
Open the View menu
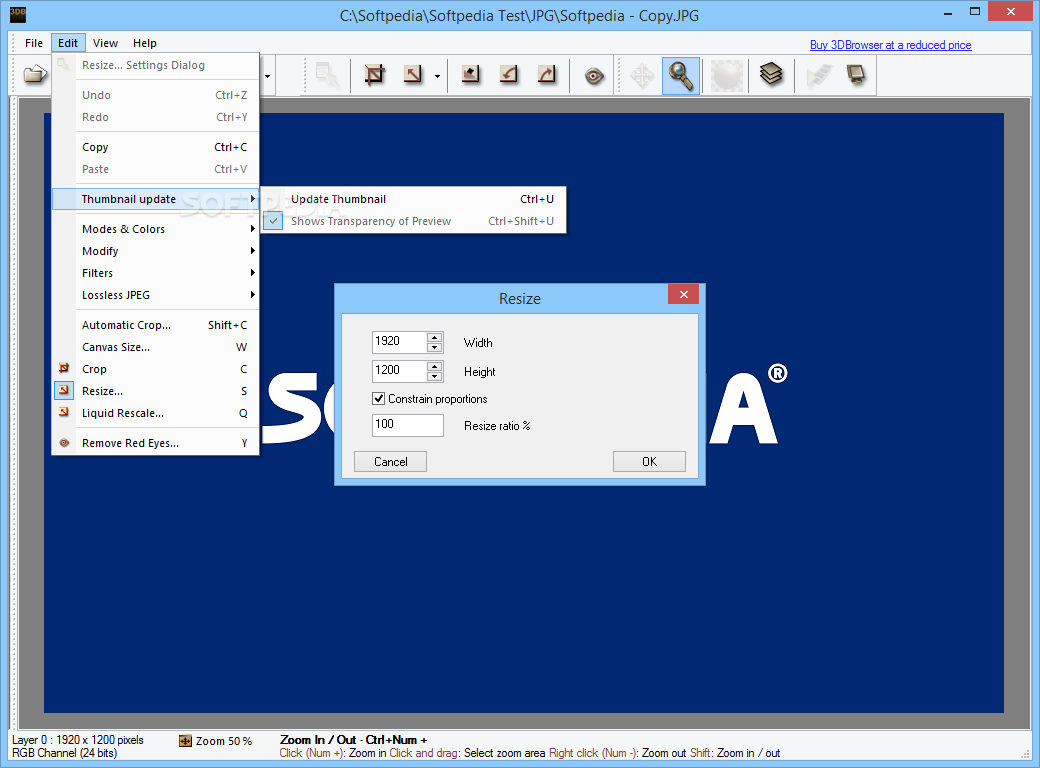[105, 43]
